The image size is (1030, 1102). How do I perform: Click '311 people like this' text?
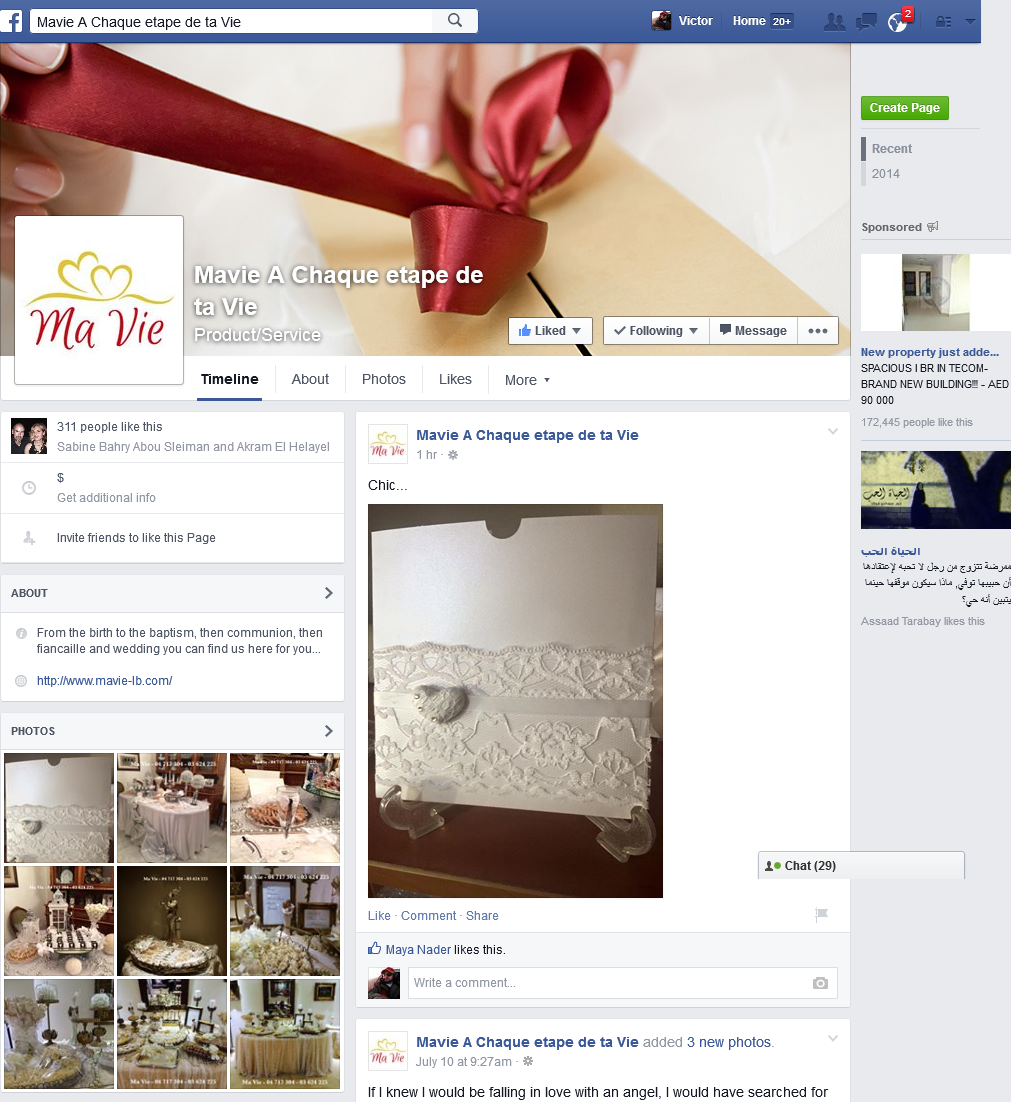(110, 427)
